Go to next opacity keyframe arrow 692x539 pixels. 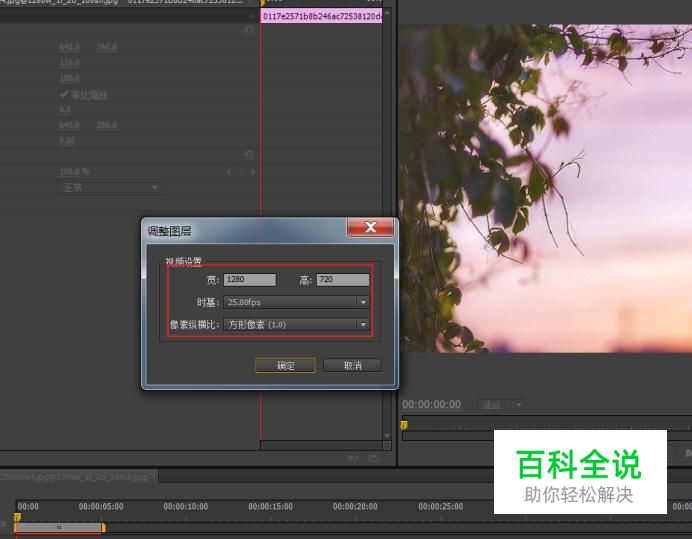tap(253, 172)
